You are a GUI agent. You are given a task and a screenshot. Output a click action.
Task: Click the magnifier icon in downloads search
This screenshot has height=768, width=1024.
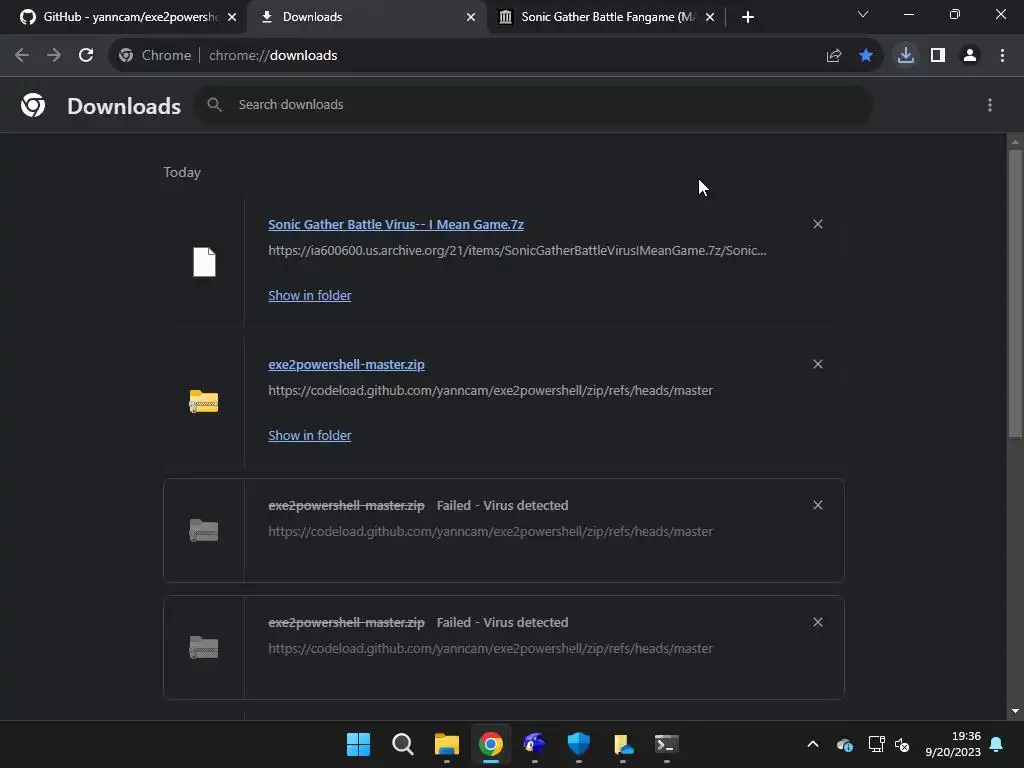(214, 104)
